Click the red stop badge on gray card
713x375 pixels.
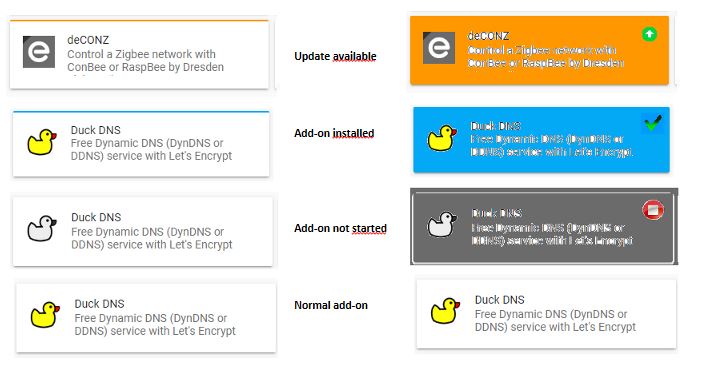(653, 210)
